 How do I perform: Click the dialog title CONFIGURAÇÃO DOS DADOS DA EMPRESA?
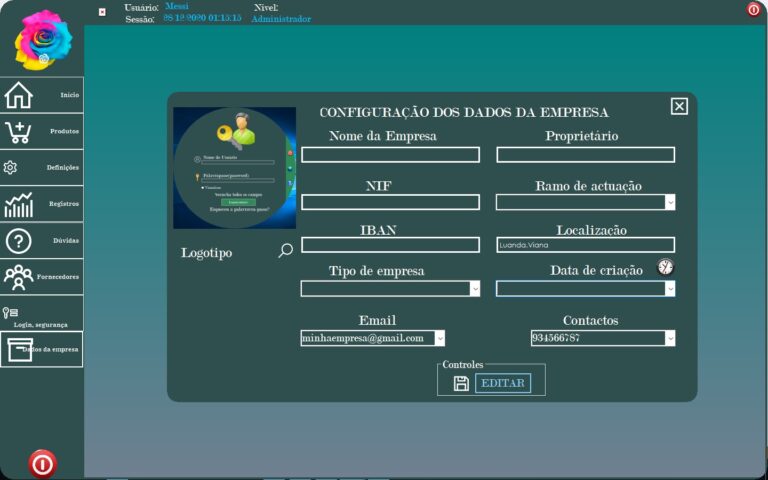(464, 112)
